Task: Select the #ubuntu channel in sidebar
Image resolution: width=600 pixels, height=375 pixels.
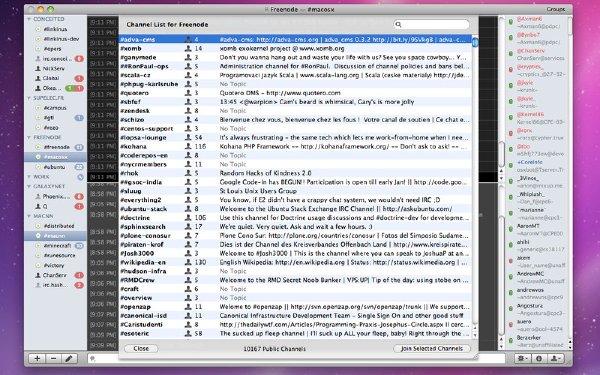Action: point(55,167)
